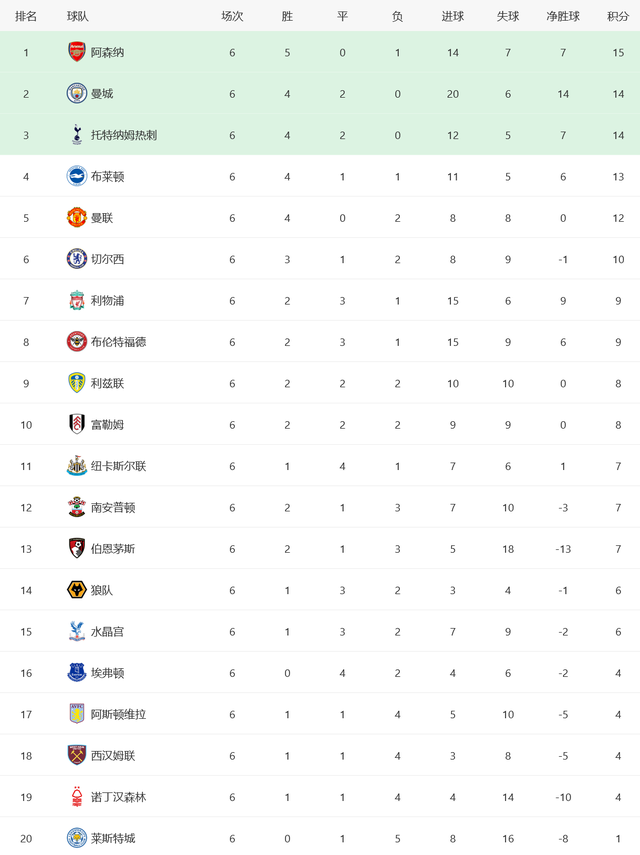Select the Tottenham Hotspur cockerel logo
Image resolution: width=640 pixels, height=855 pixels.
coord(77,135)
